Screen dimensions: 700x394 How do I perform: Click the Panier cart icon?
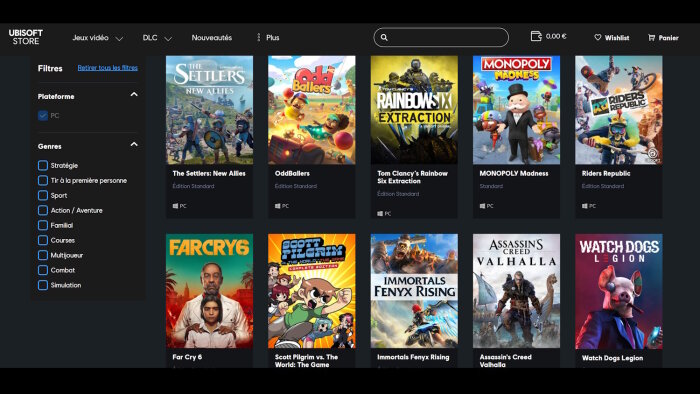point(651,37)
